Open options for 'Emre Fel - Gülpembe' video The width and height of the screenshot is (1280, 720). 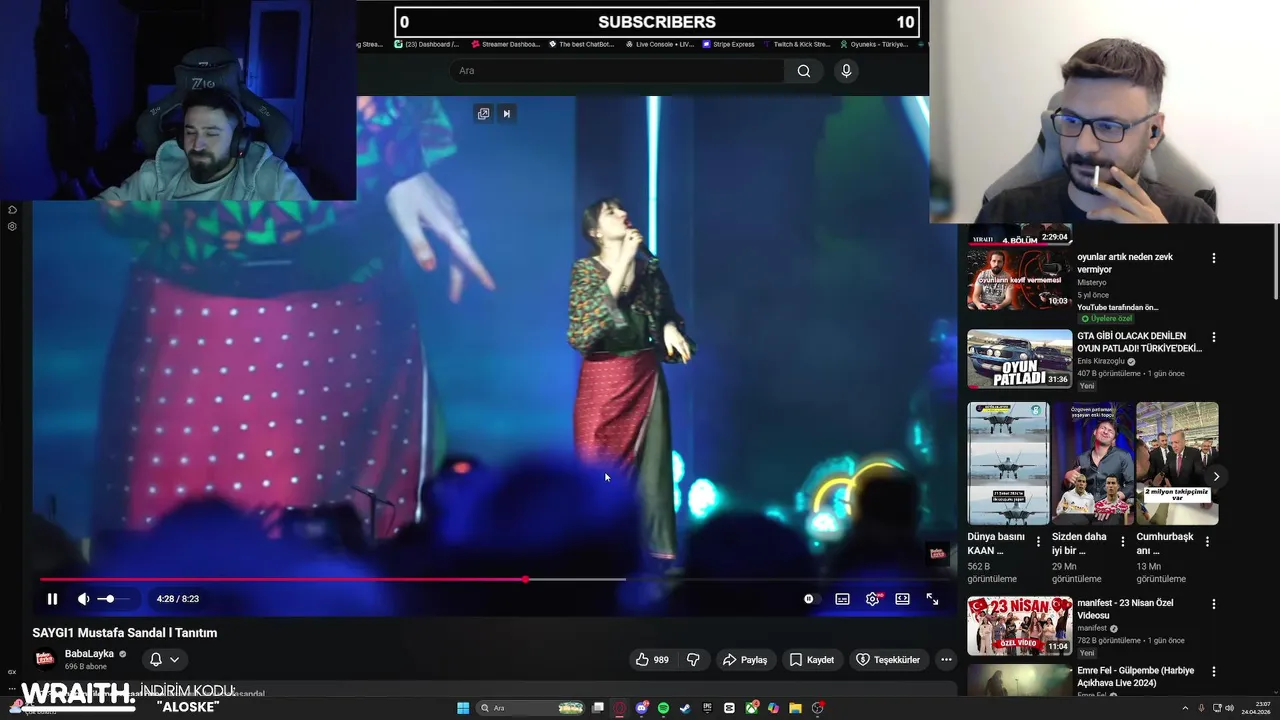click(x=1214, y=672)
